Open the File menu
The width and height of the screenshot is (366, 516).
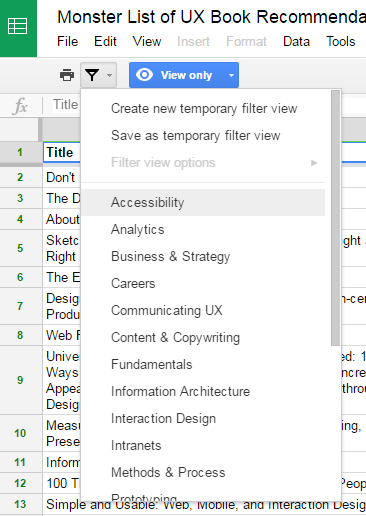click(x=68, y=42)
